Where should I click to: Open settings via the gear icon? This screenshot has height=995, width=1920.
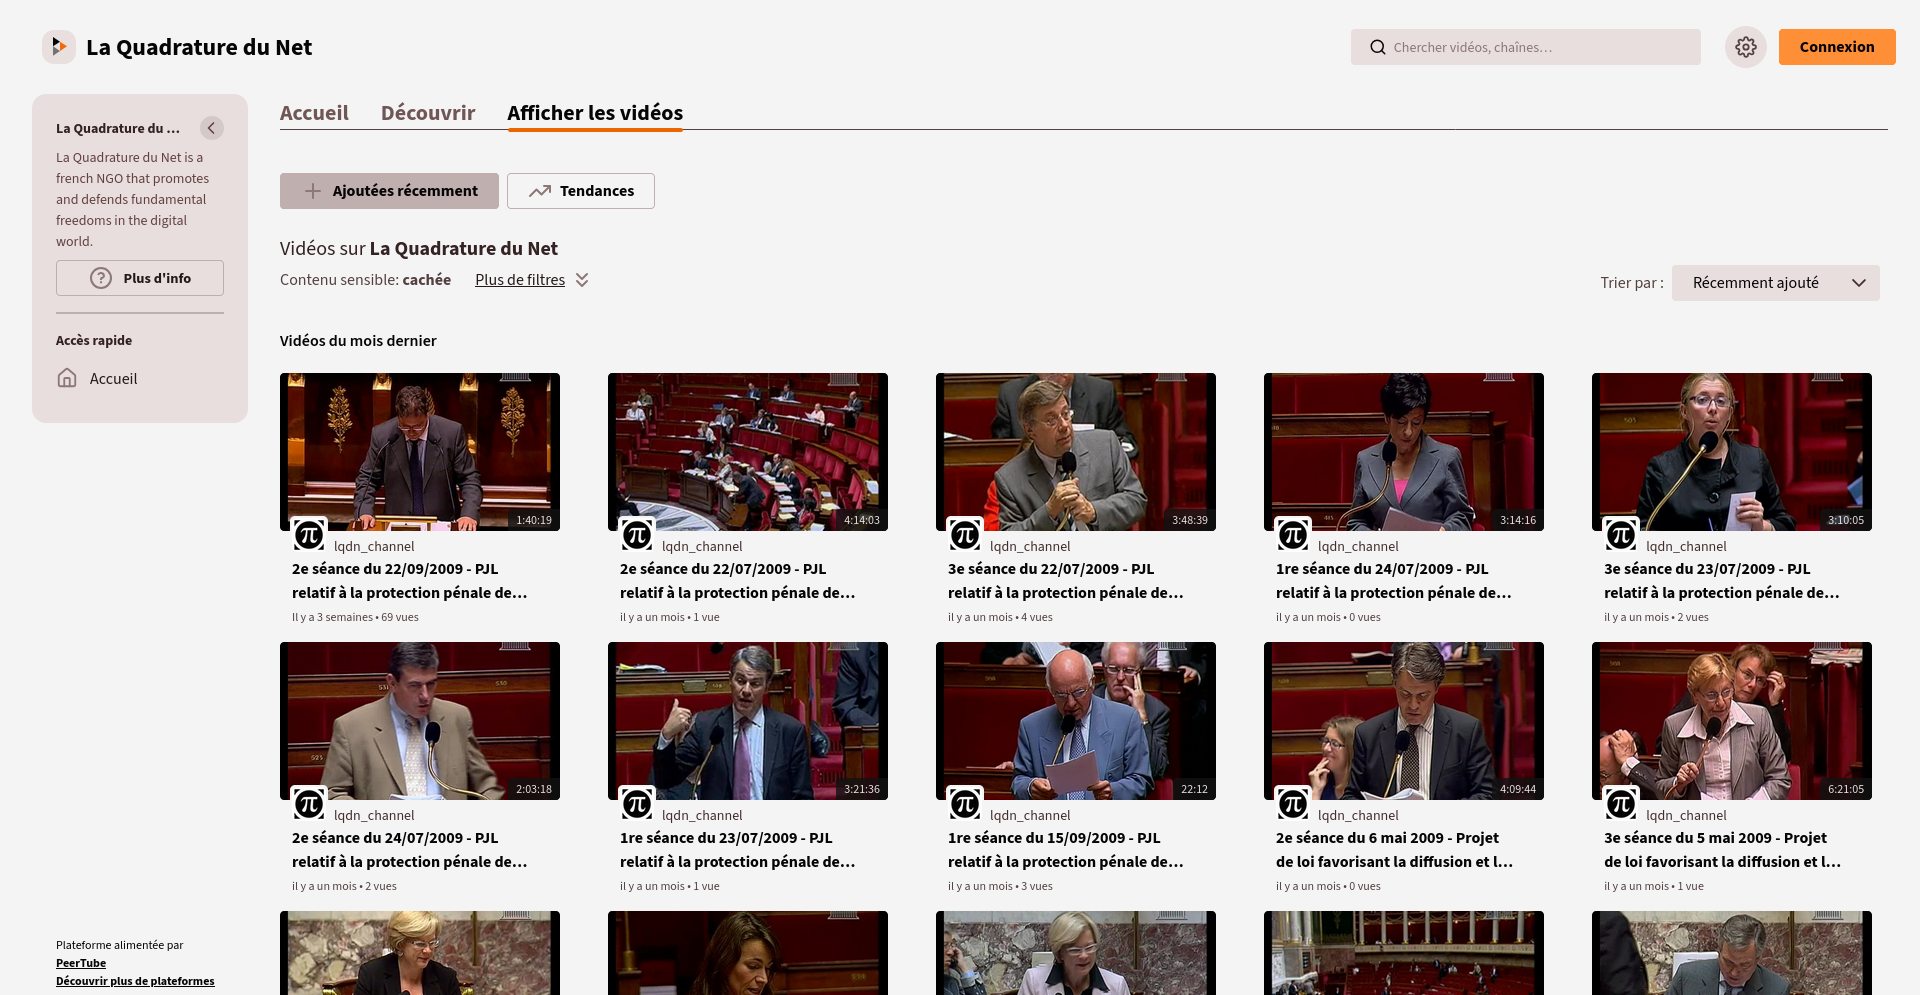[x=1746, y=47]
